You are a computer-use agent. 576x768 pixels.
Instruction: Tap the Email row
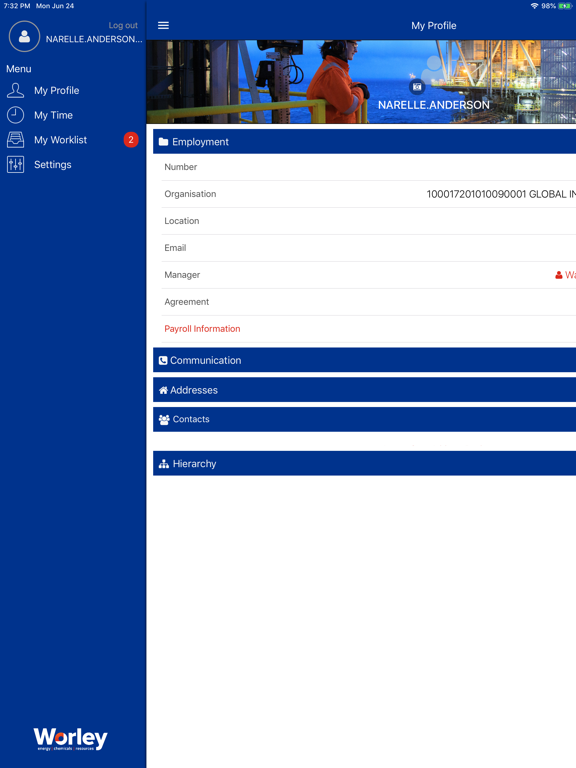point(369,248)
